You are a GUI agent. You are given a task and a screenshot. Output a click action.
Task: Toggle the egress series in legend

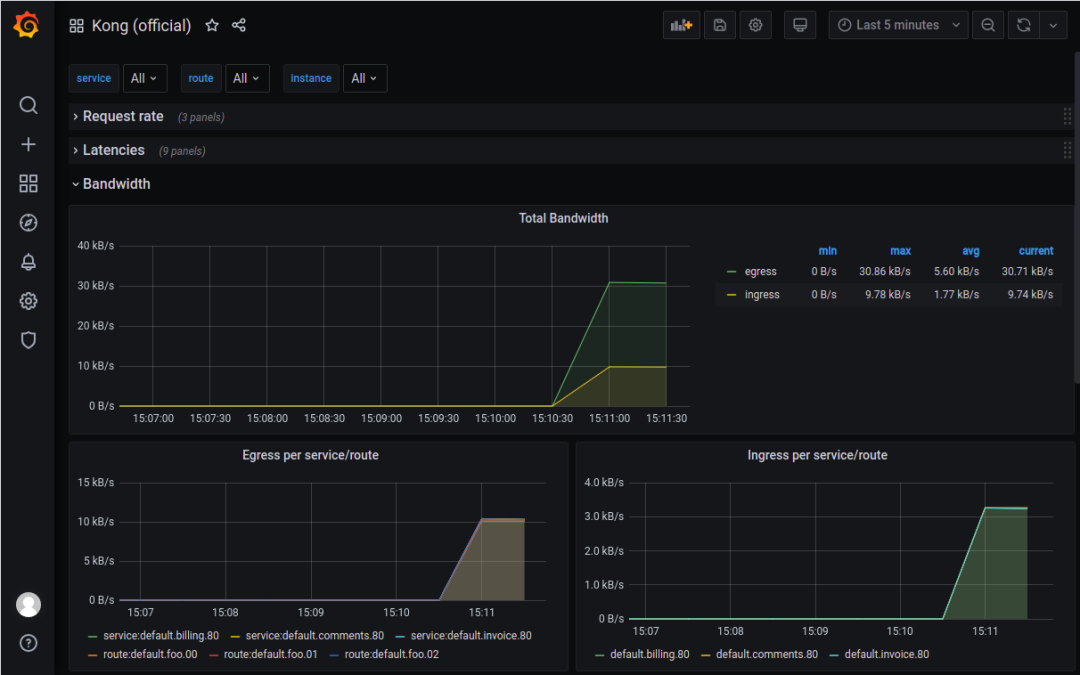pyautogui.click(x=760, y=272)
